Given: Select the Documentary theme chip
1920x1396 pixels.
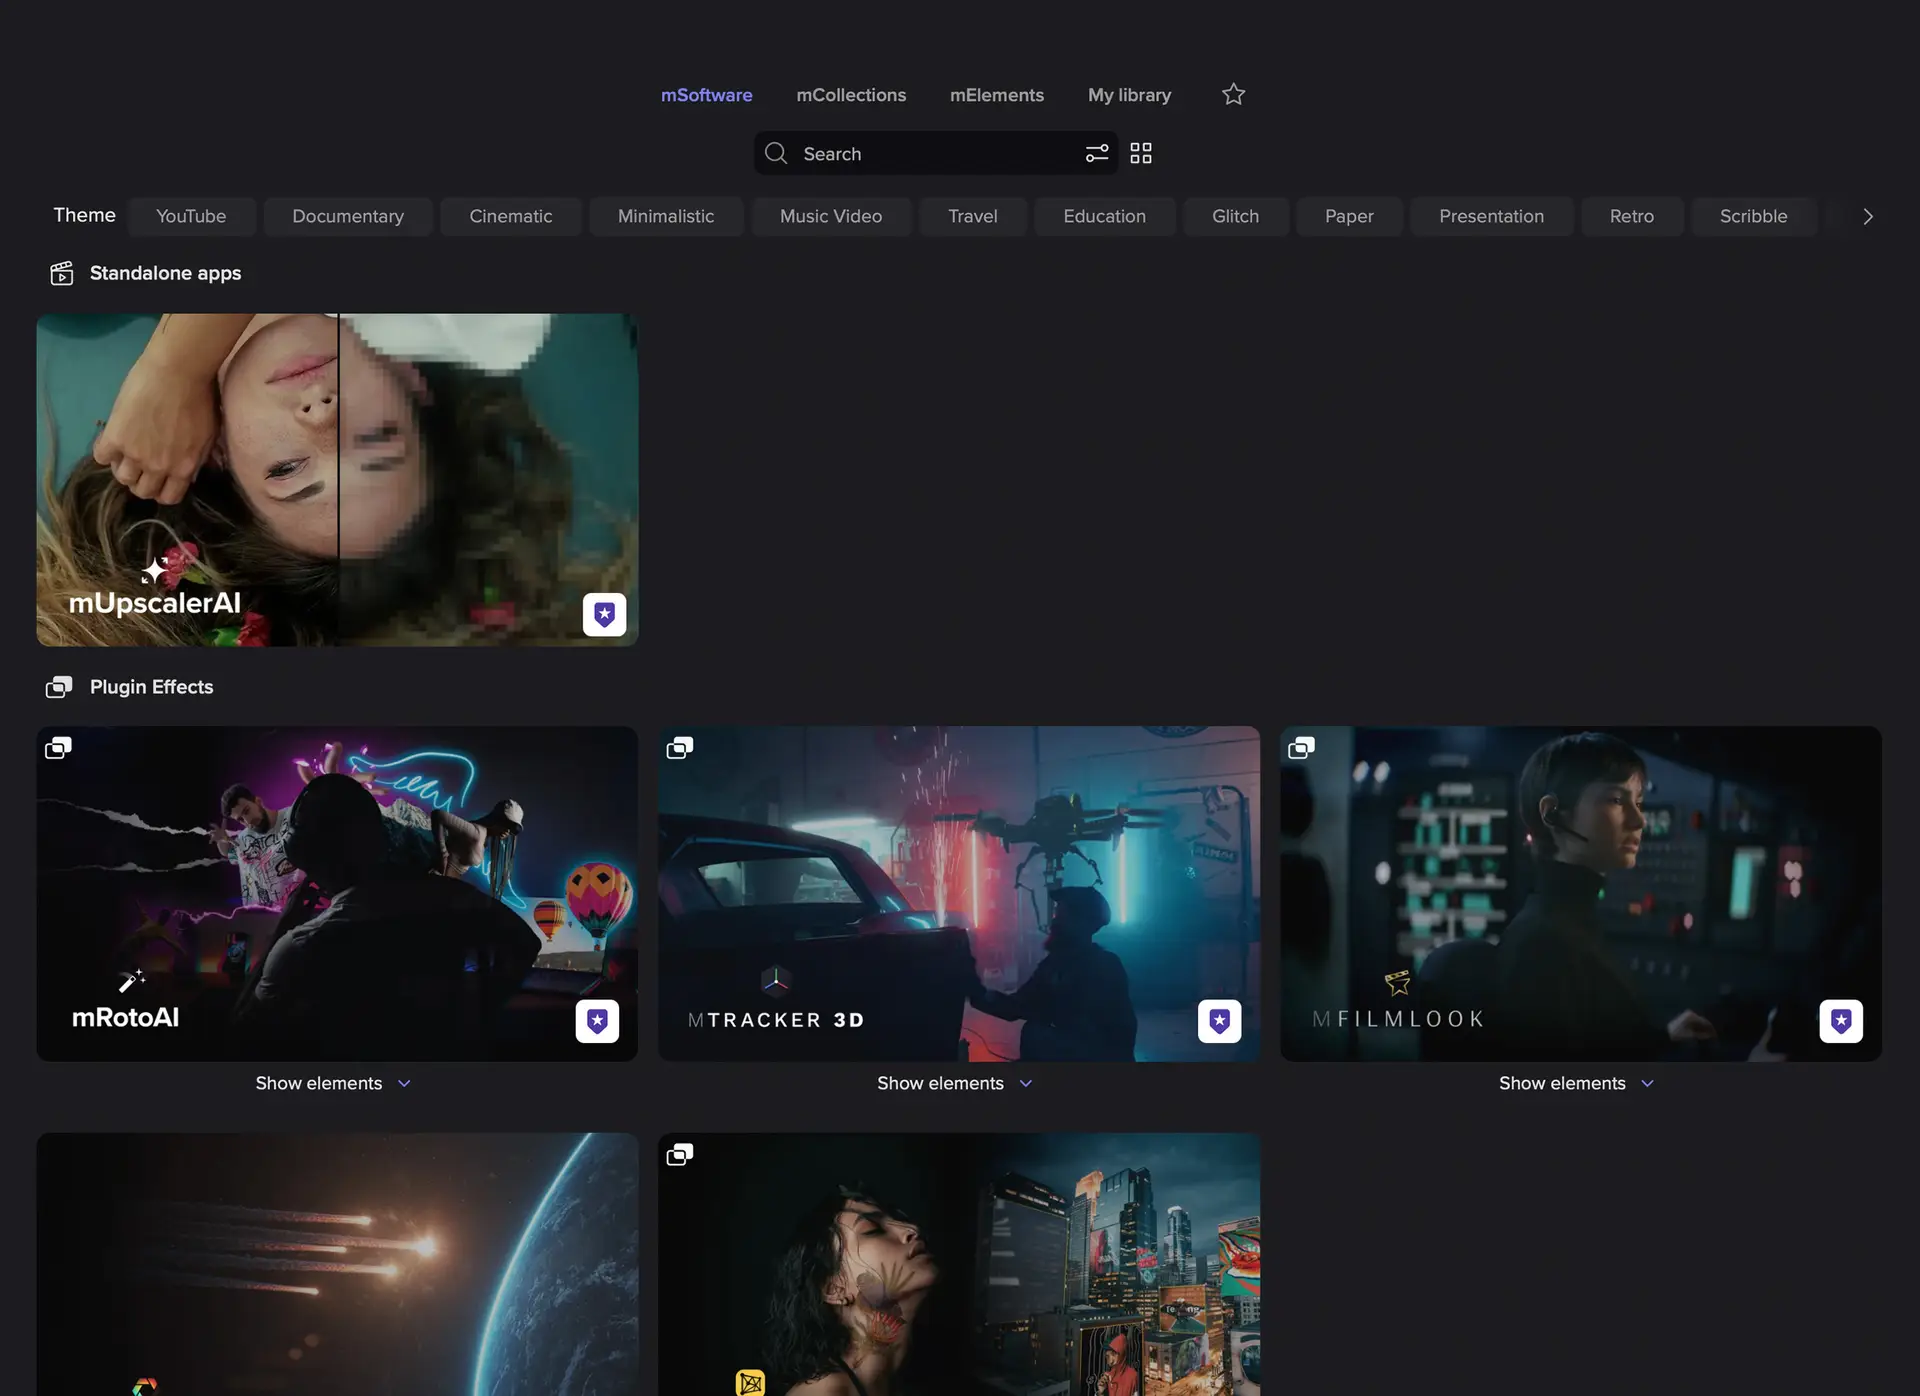Looking at the screenshot, I should [348, 216].
